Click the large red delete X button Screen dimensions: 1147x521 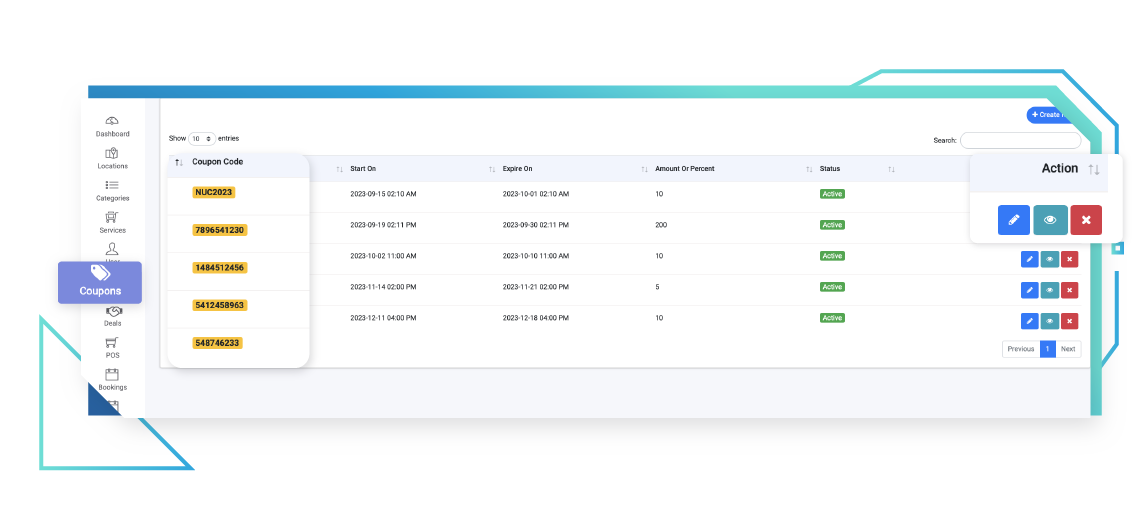1085,220
